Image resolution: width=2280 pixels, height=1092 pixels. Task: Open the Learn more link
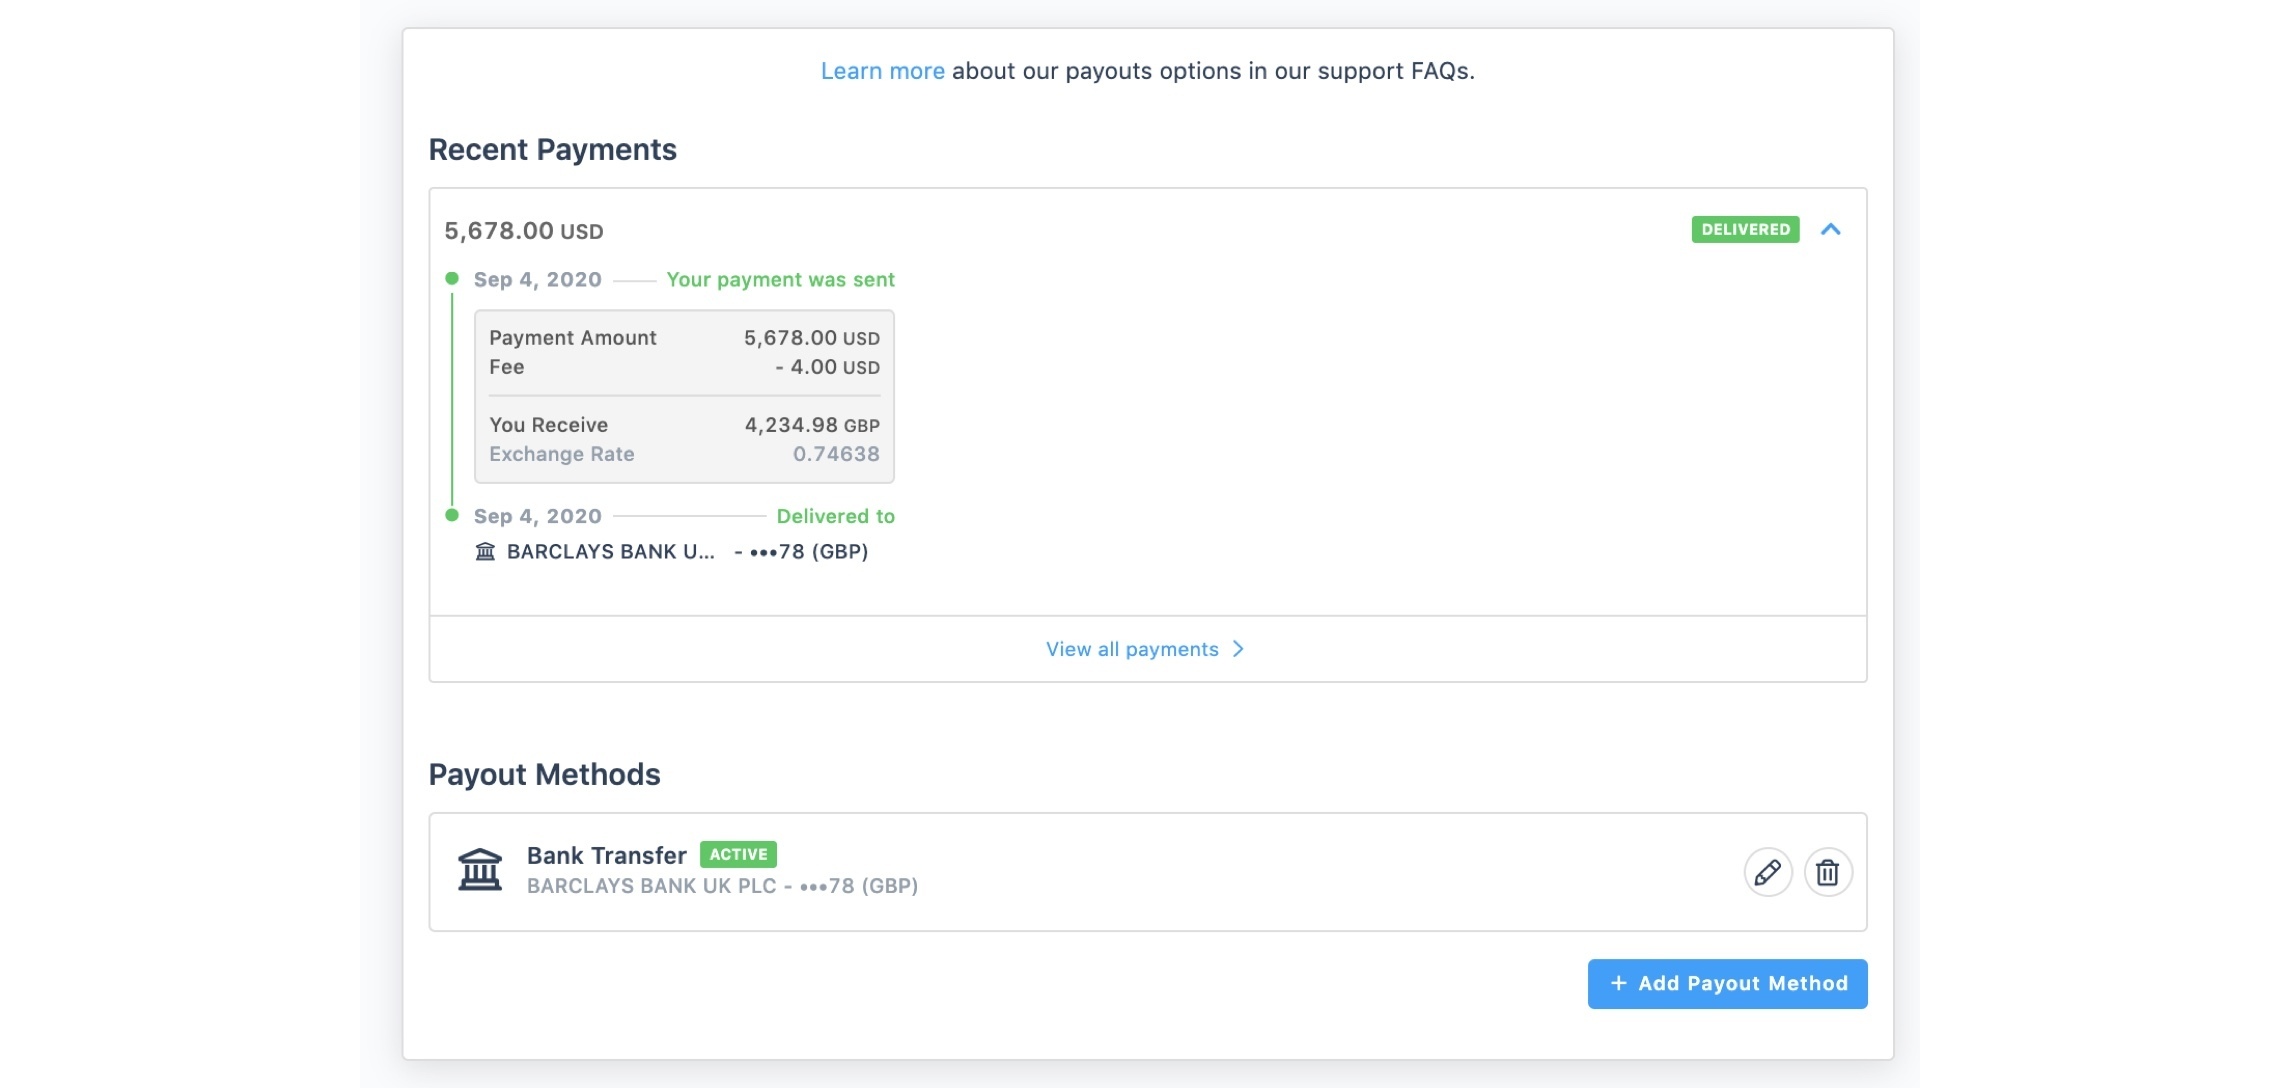pos(882,71)
